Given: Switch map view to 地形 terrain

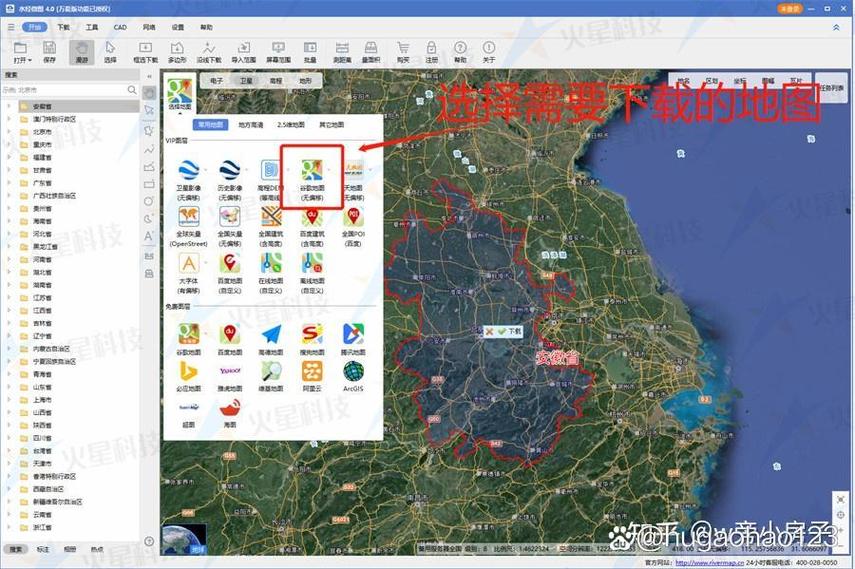Looking at the screenshot, I should coord(305,81).
